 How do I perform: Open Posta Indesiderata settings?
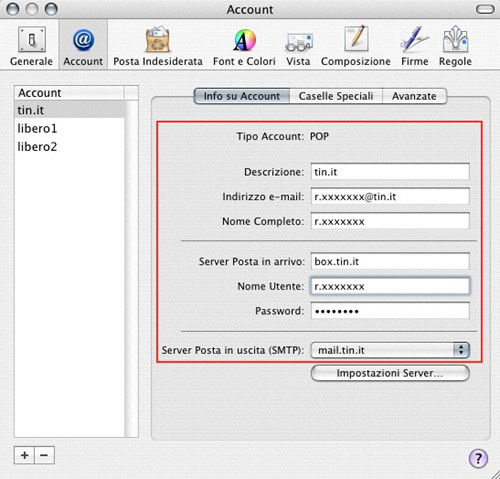pyautogui.click(x=158, y=46)
